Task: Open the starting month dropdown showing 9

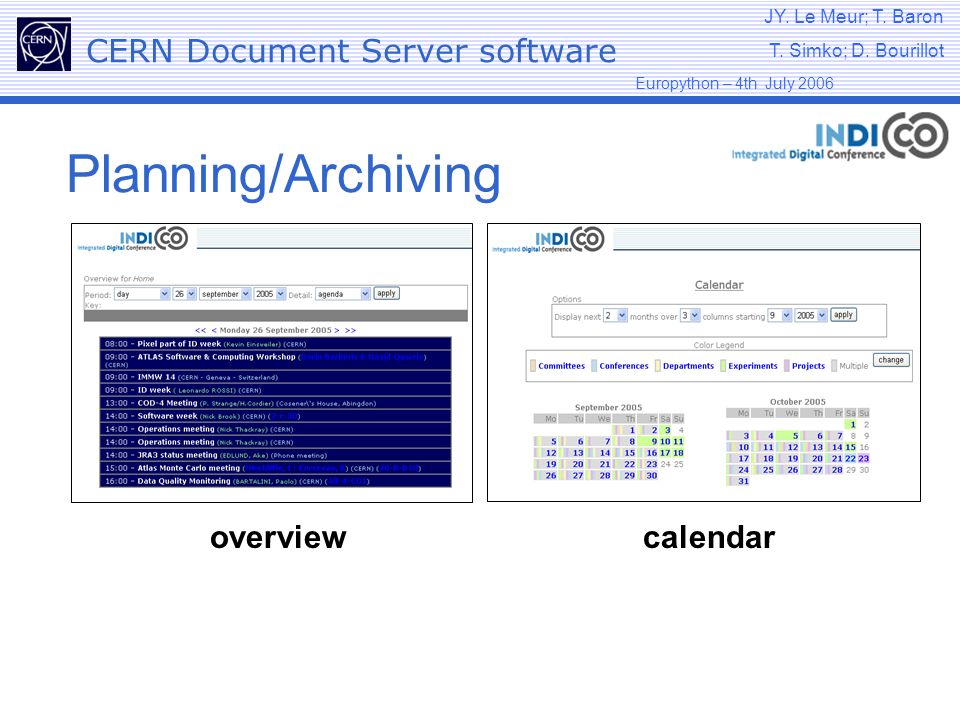Action: pyautogui.click(x=780, y=316)
